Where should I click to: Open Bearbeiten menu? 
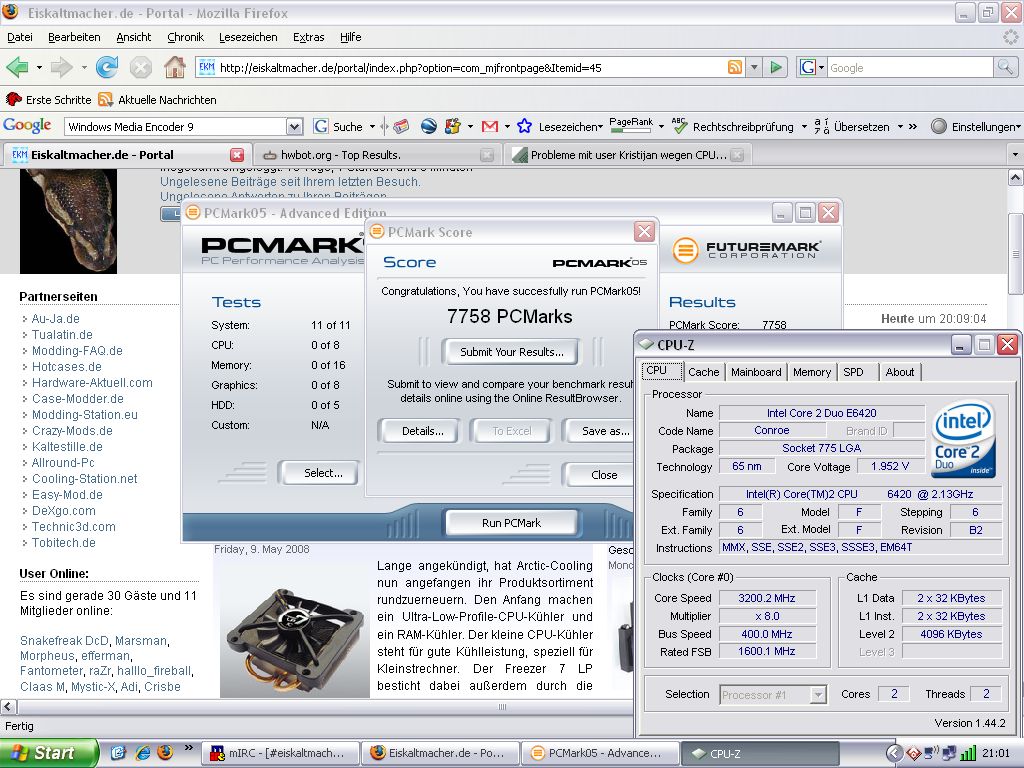coord(74,37)
